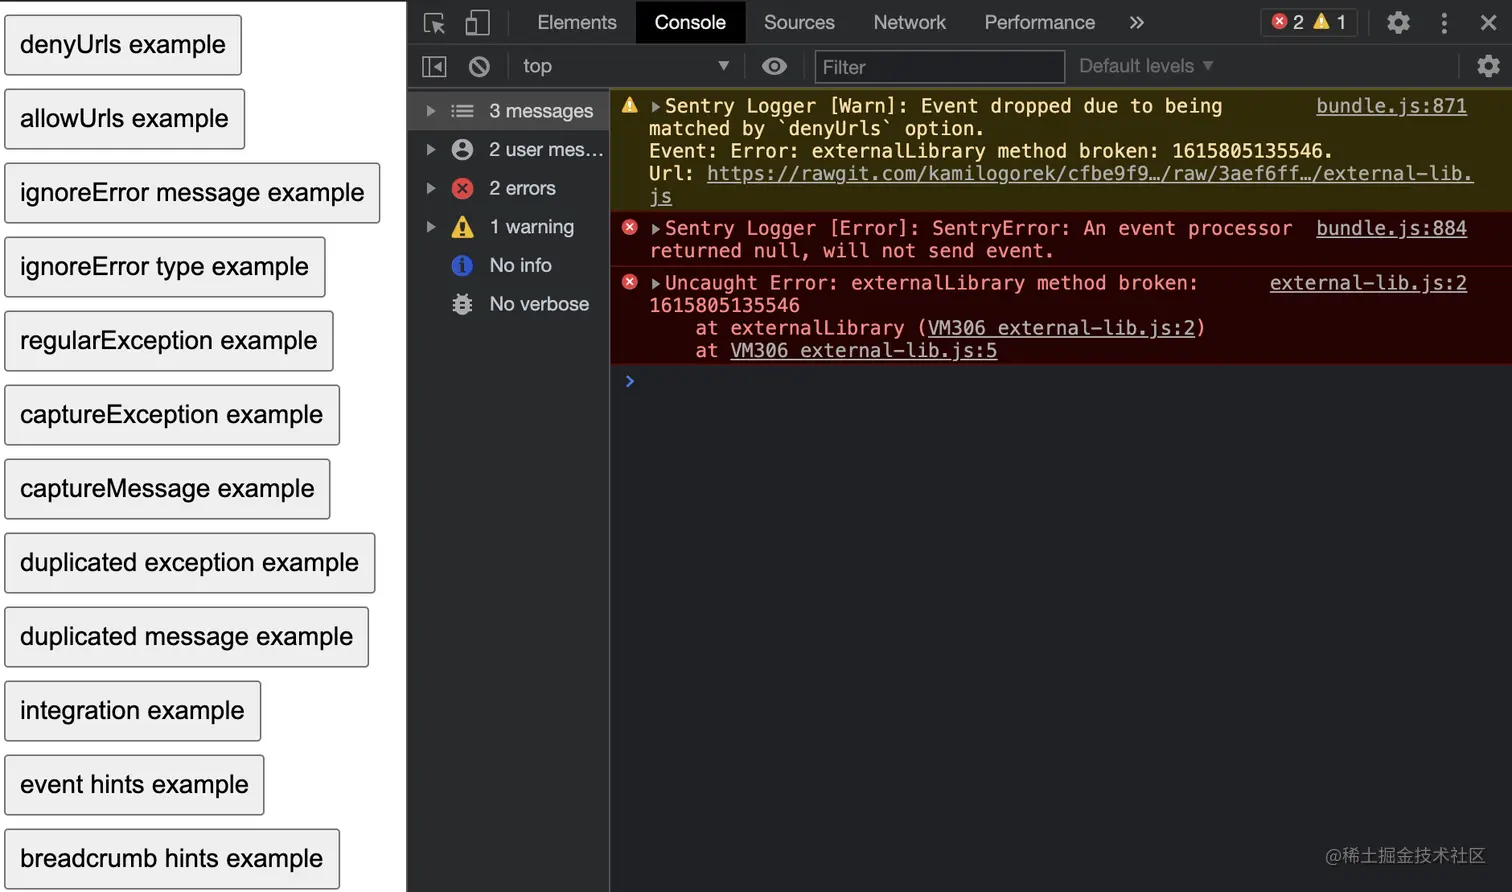This screenshot has width=1512, height=892.
Task: Click the ignoreError message example button
Action: click(192, 193)
